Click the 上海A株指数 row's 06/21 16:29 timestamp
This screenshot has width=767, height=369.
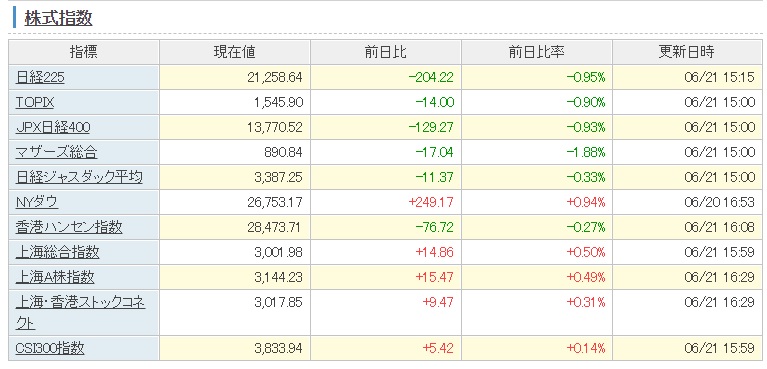point(720,277)
